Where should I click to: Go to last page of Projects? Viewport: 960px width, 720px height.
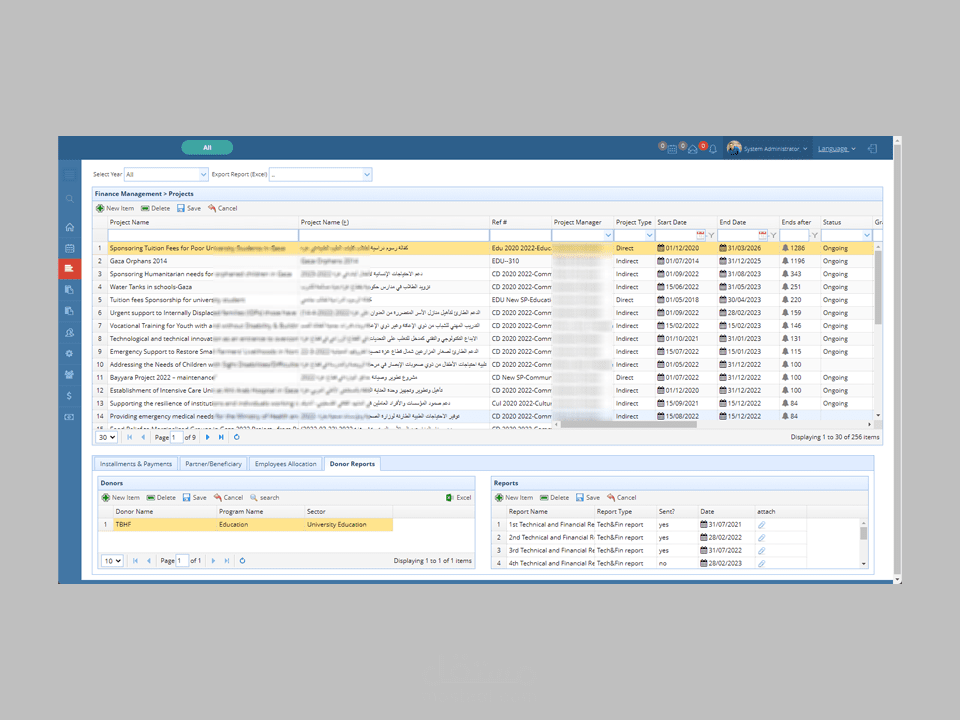click(221, 437)
